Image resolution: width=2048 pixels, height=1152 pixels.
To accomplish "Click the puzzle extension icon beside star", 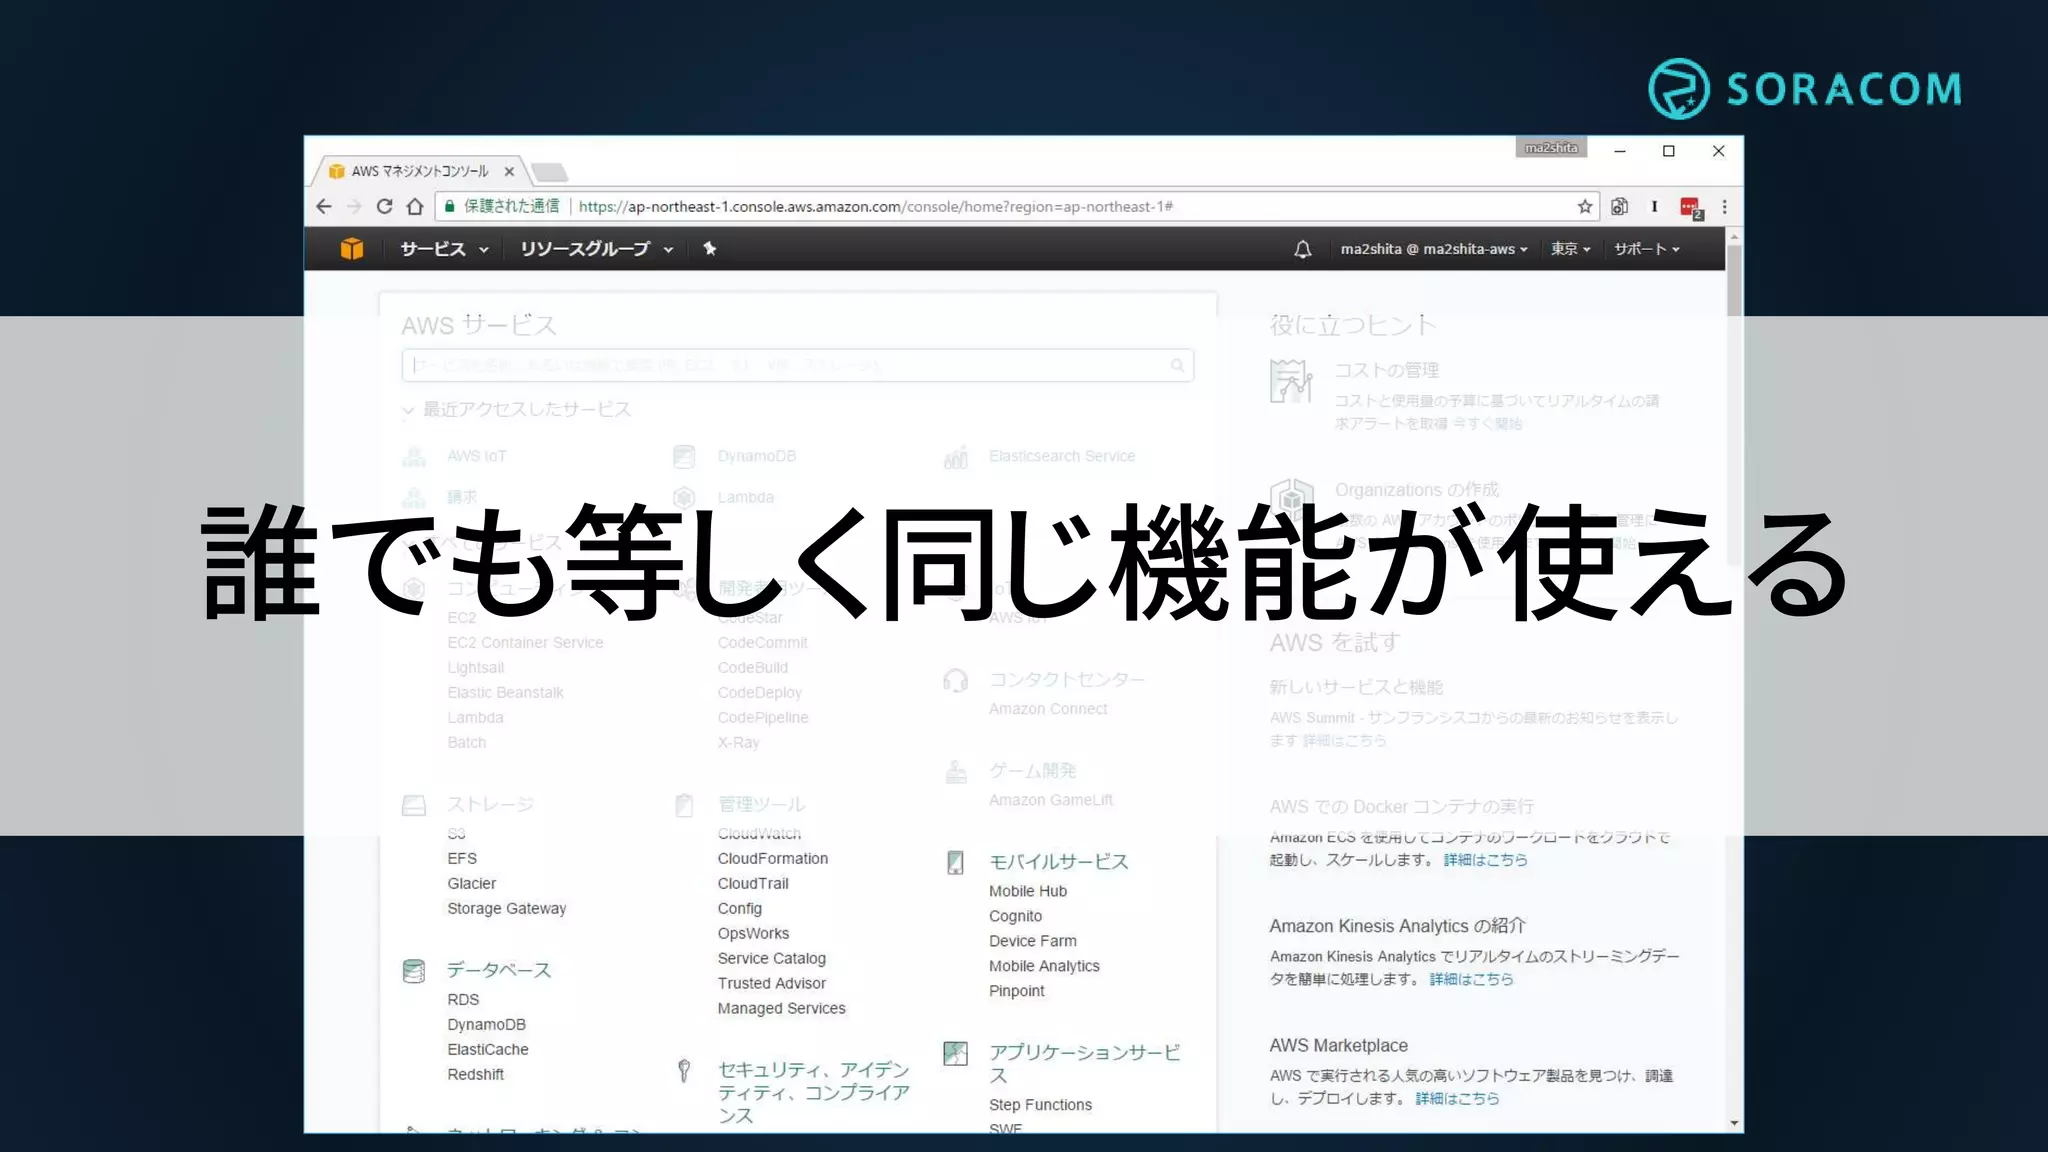I will tap(1619, 207).
